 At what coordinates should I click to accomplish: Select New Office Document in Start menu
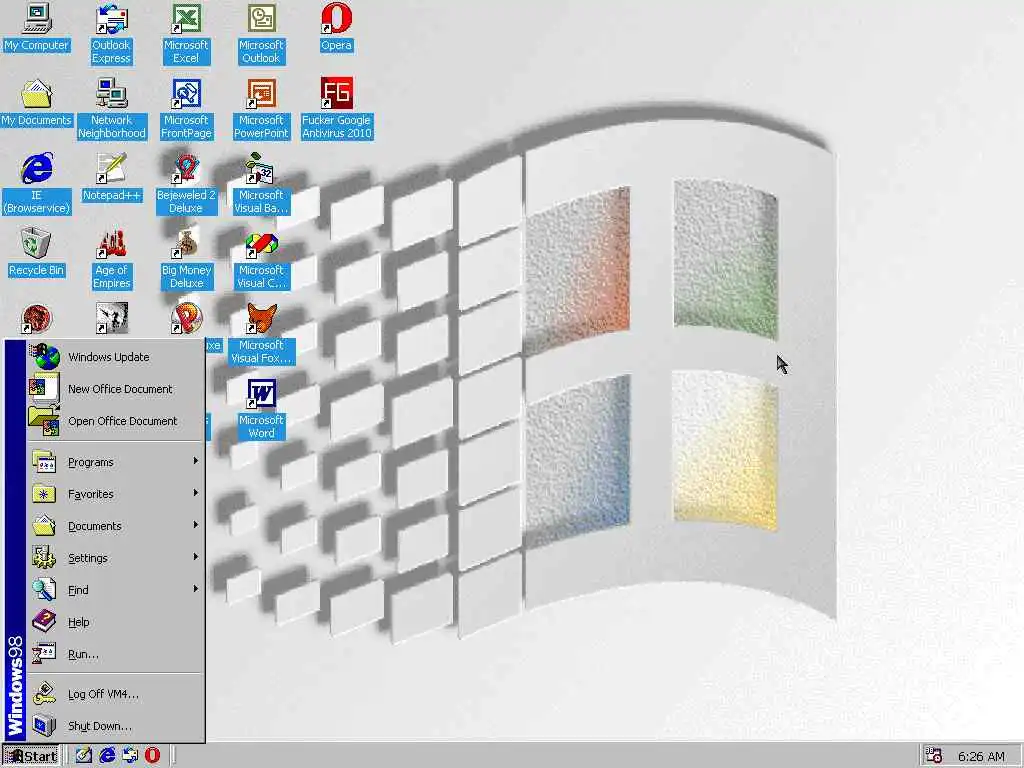coord(116,389)
